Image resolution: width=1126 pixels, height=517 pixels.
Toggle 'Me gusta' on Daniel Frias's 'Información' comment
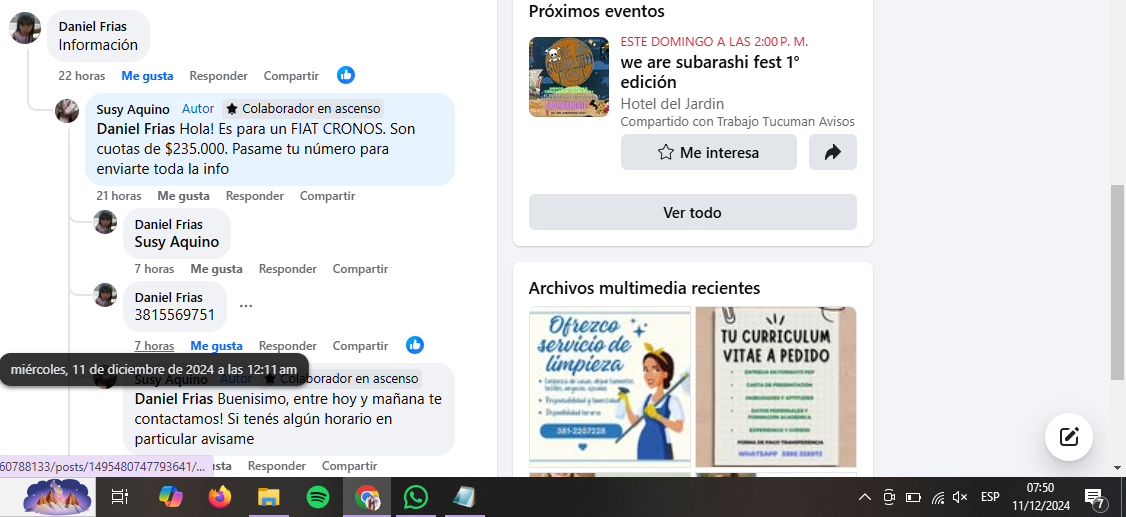click(147, 76)
